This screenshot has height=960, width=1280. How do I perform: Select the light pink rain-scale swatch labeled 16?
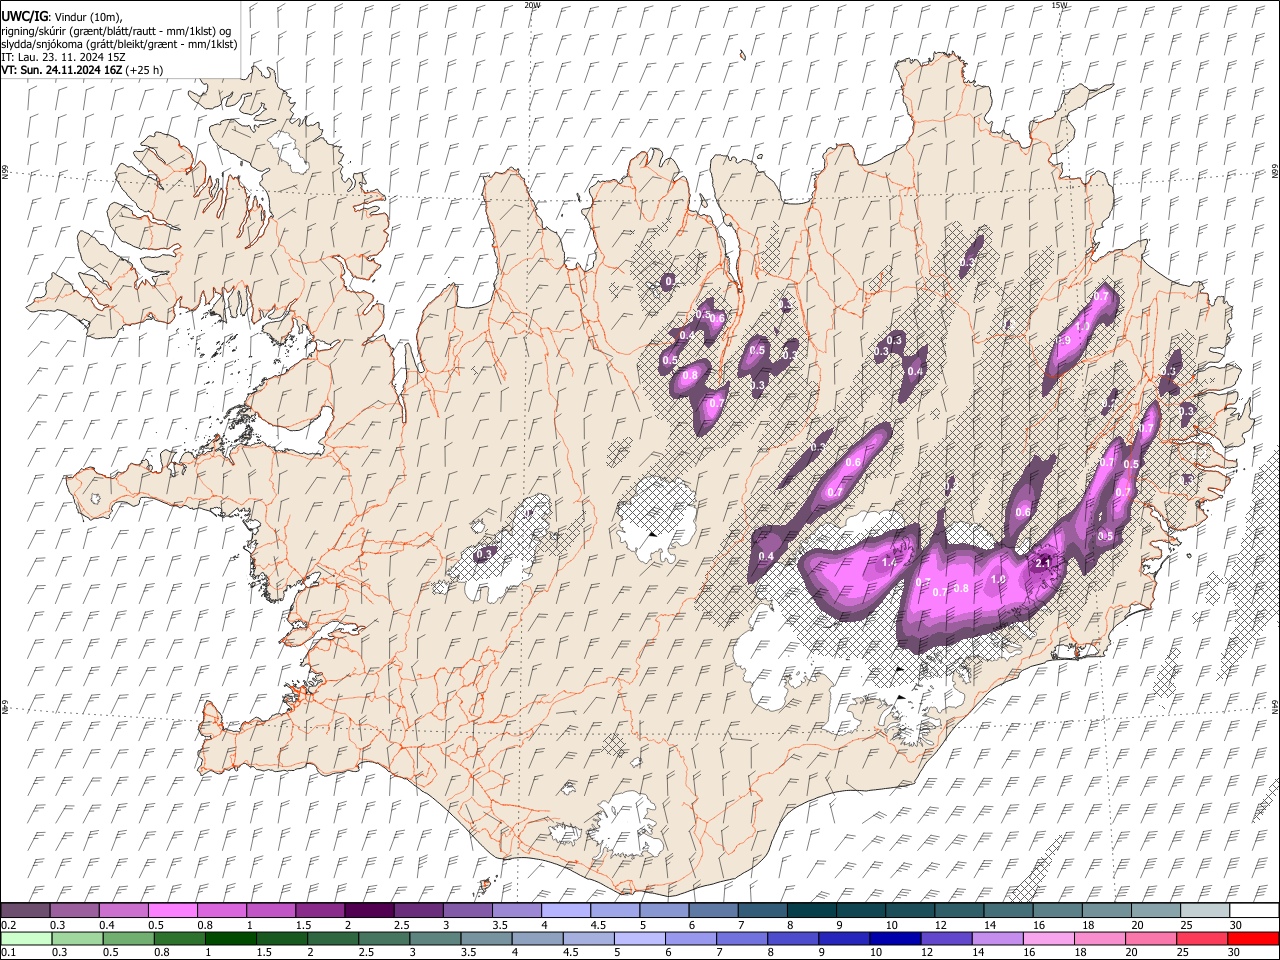[x=1050, y=938]
